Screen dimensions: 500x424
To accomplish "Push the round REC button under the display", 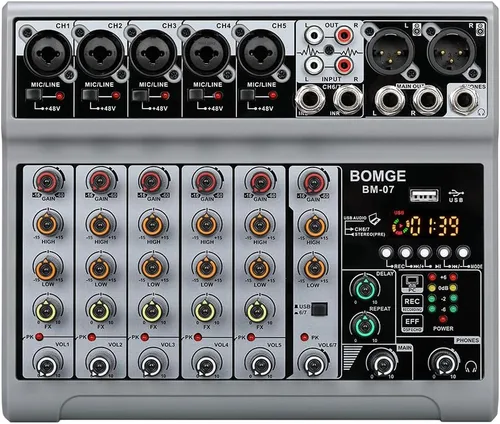I will (x=386, y=253).
